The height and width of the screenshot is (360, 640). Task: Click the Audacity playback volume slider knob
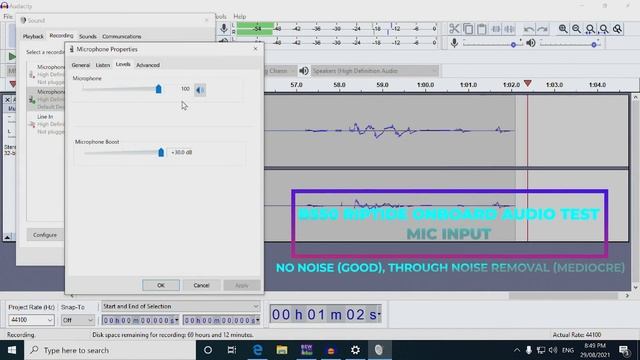point(594,44)
